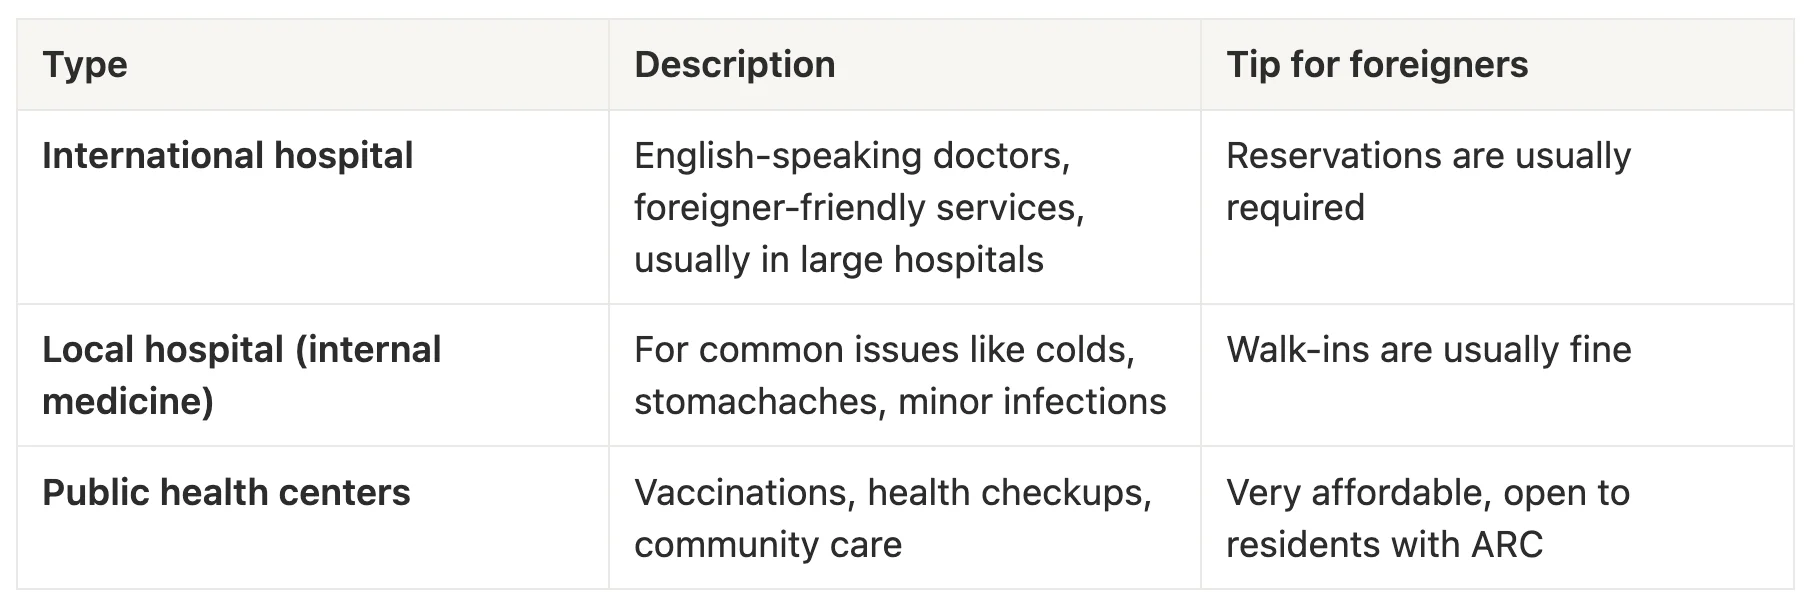
Task: Click the common issues like colds description
Action: pyautogui.click(x=884, y=350)
